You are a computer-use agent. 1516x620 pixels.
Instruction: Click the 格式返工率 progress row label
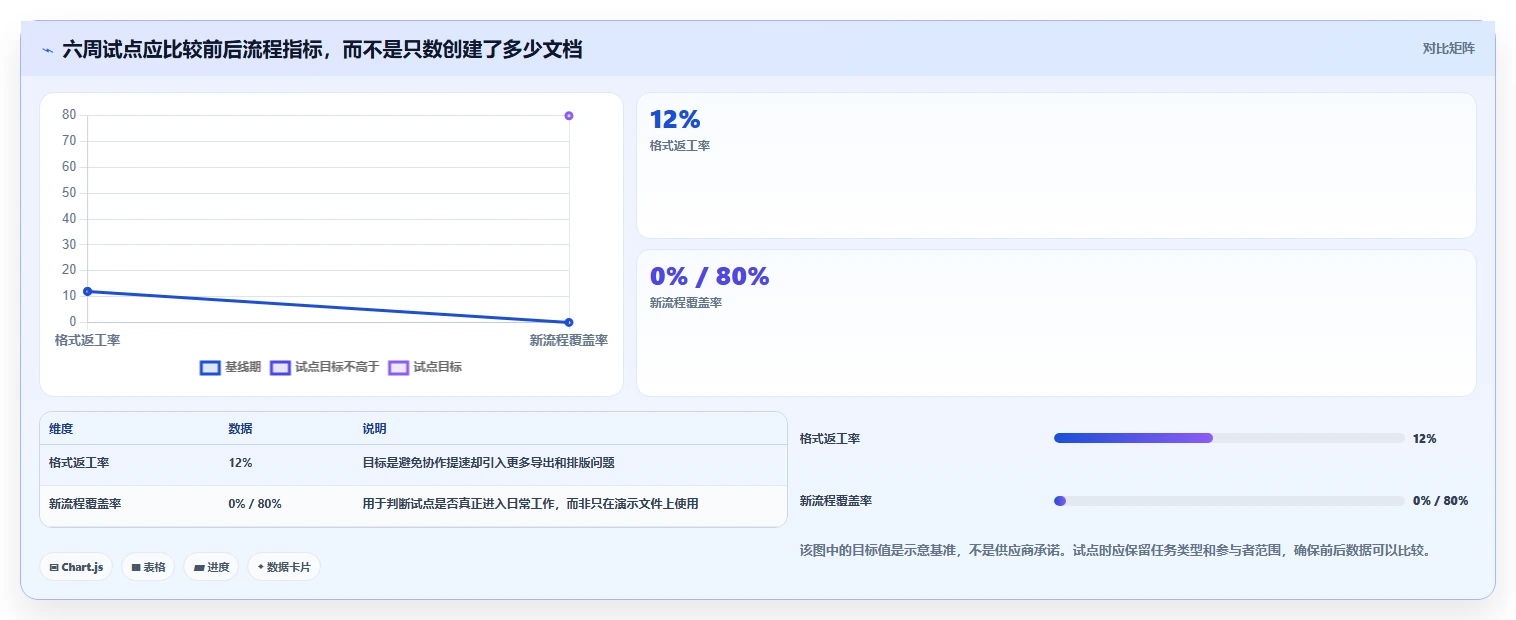830,438
